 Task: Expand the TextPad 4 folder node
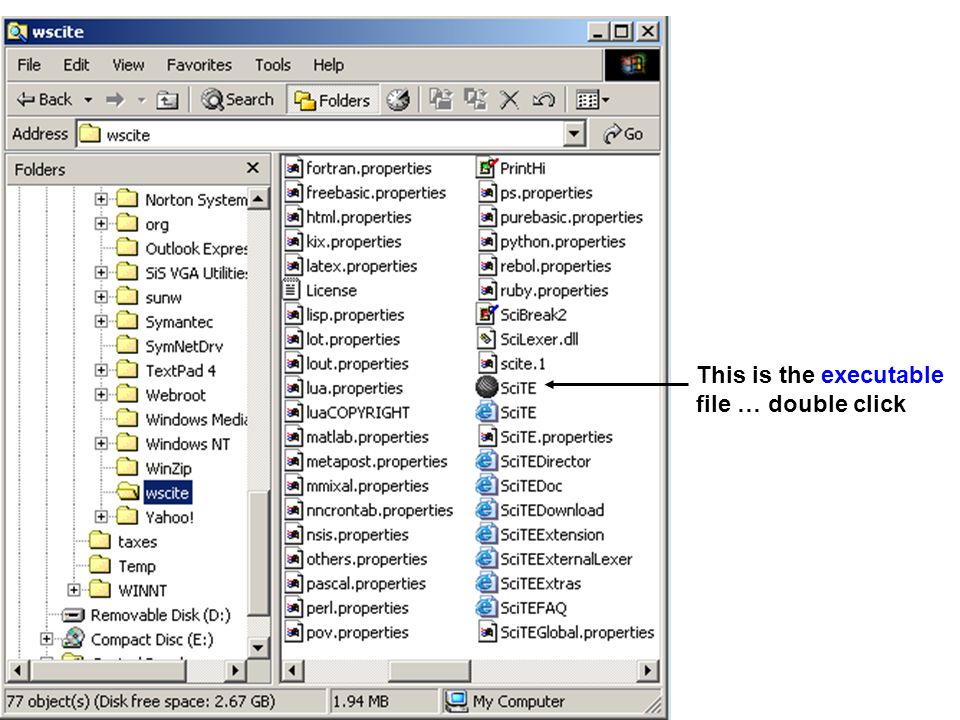[101, 370]
